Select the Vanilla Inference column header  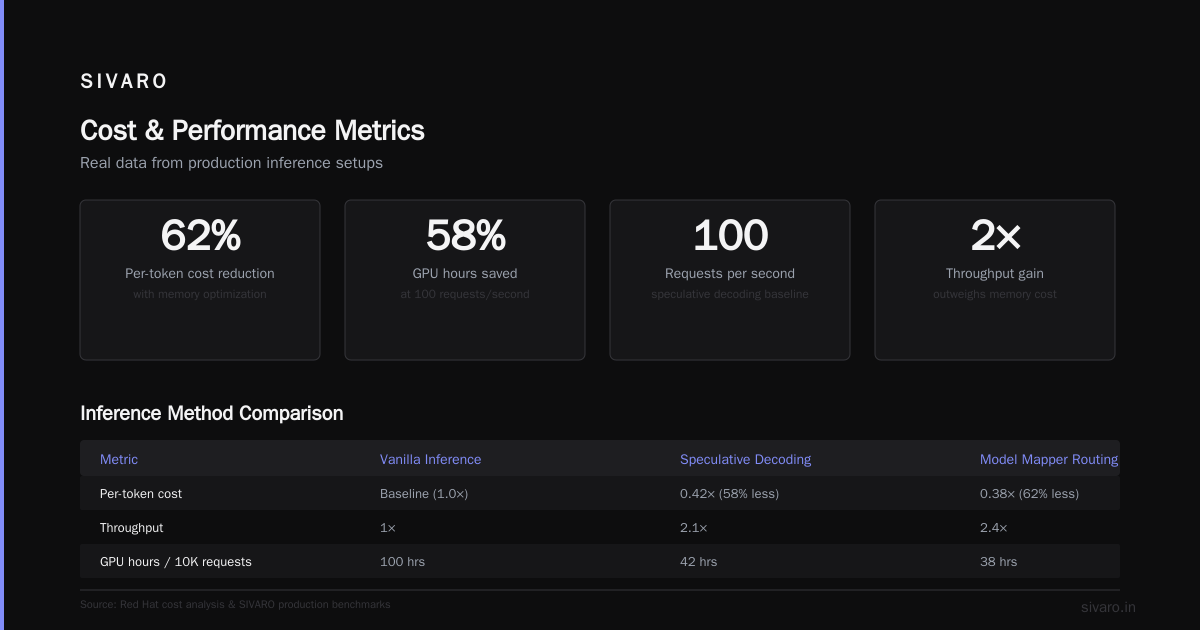pos(430,459)
